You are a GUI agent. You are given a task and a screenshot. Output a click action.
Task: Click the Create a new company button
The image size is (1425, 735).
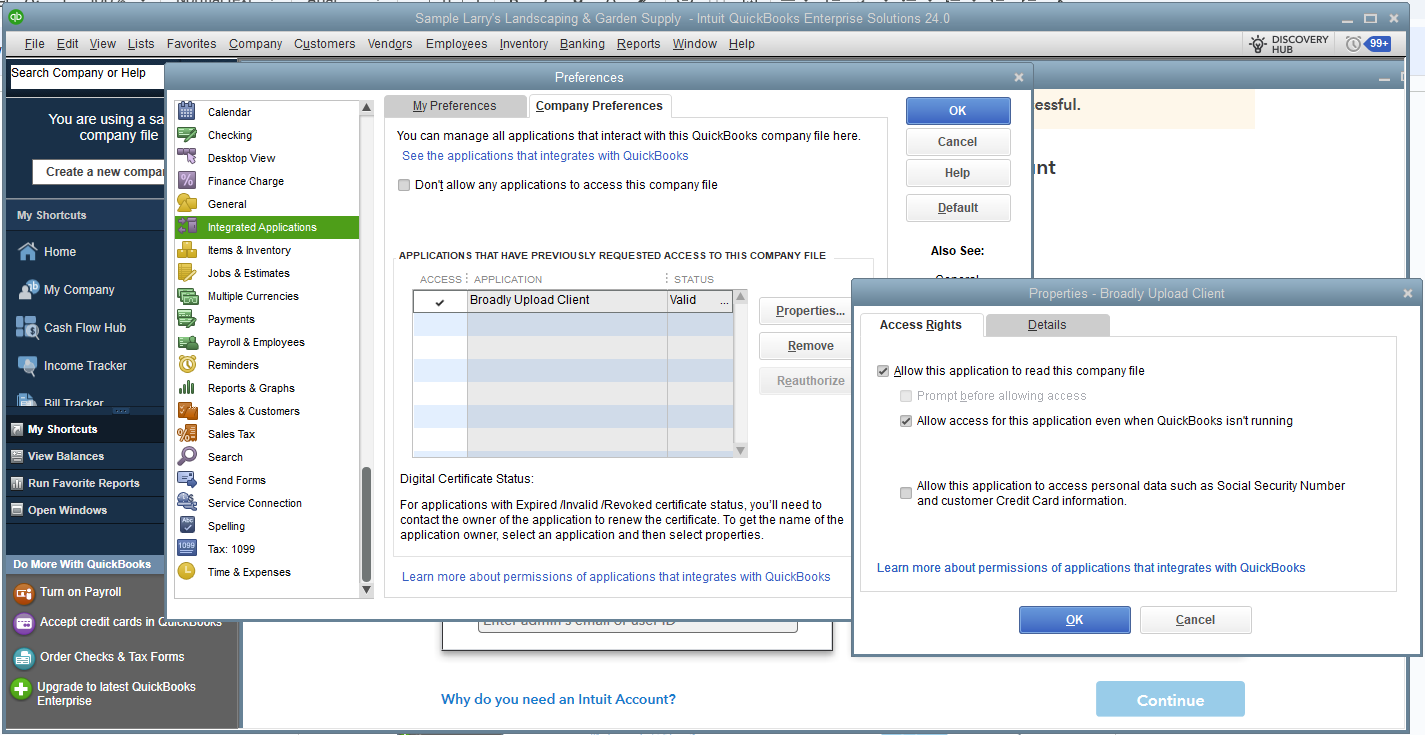coord(98,172)
